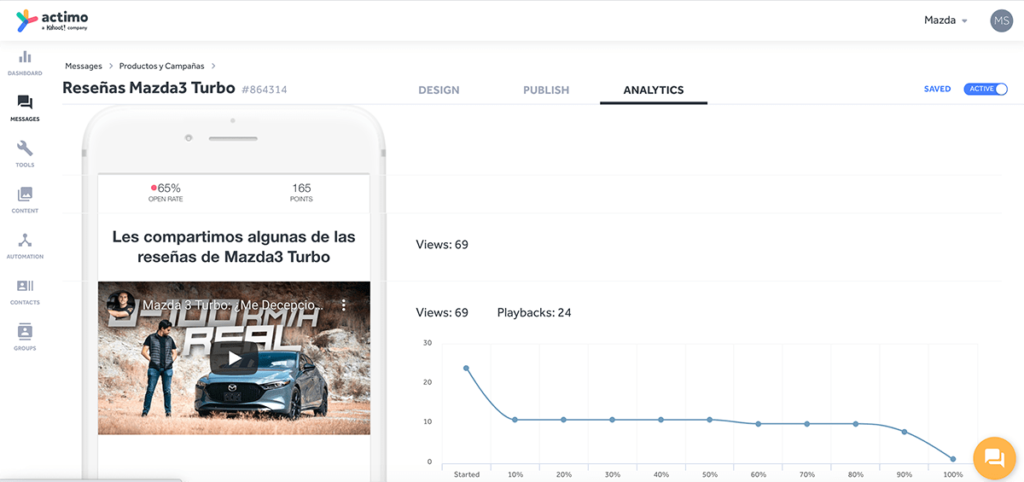1024x482 pixels.
Task: Click the 65% open rate stat
Action: point(165,192)
